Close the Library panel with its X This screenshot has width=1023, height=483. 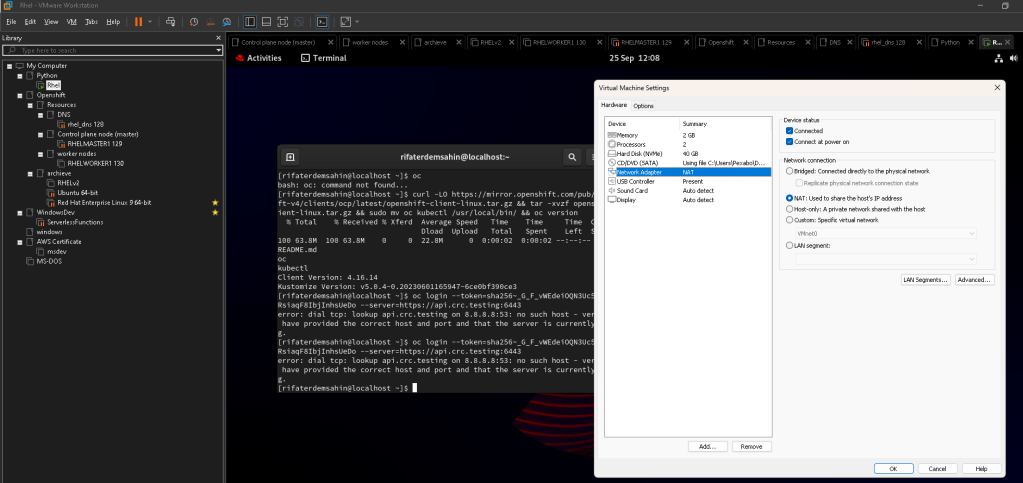tap(219, 38)
